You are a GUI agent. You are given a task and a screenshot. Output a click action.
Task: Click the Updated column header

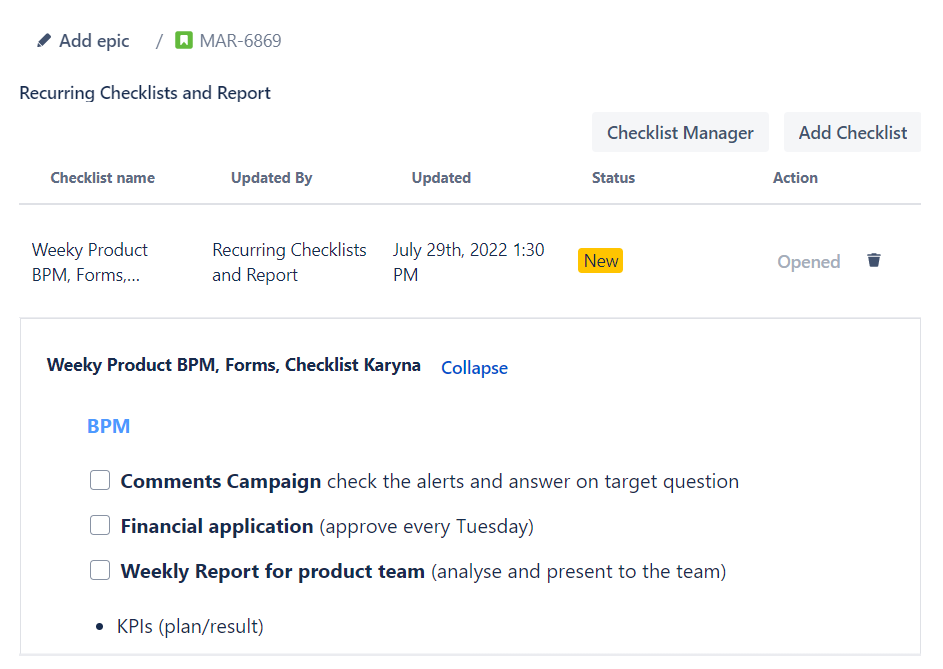(441, 178)
